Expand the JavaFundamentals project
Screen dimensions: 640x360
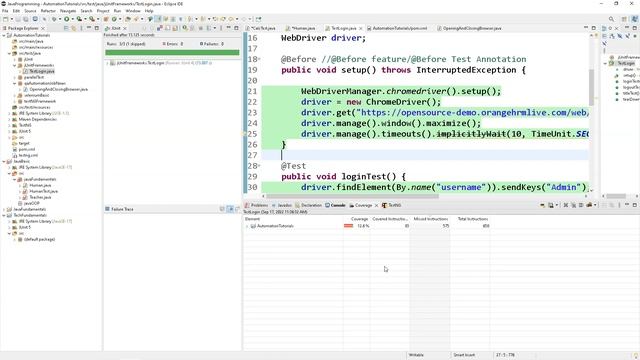pyautogui.click(x=4, y=209)
